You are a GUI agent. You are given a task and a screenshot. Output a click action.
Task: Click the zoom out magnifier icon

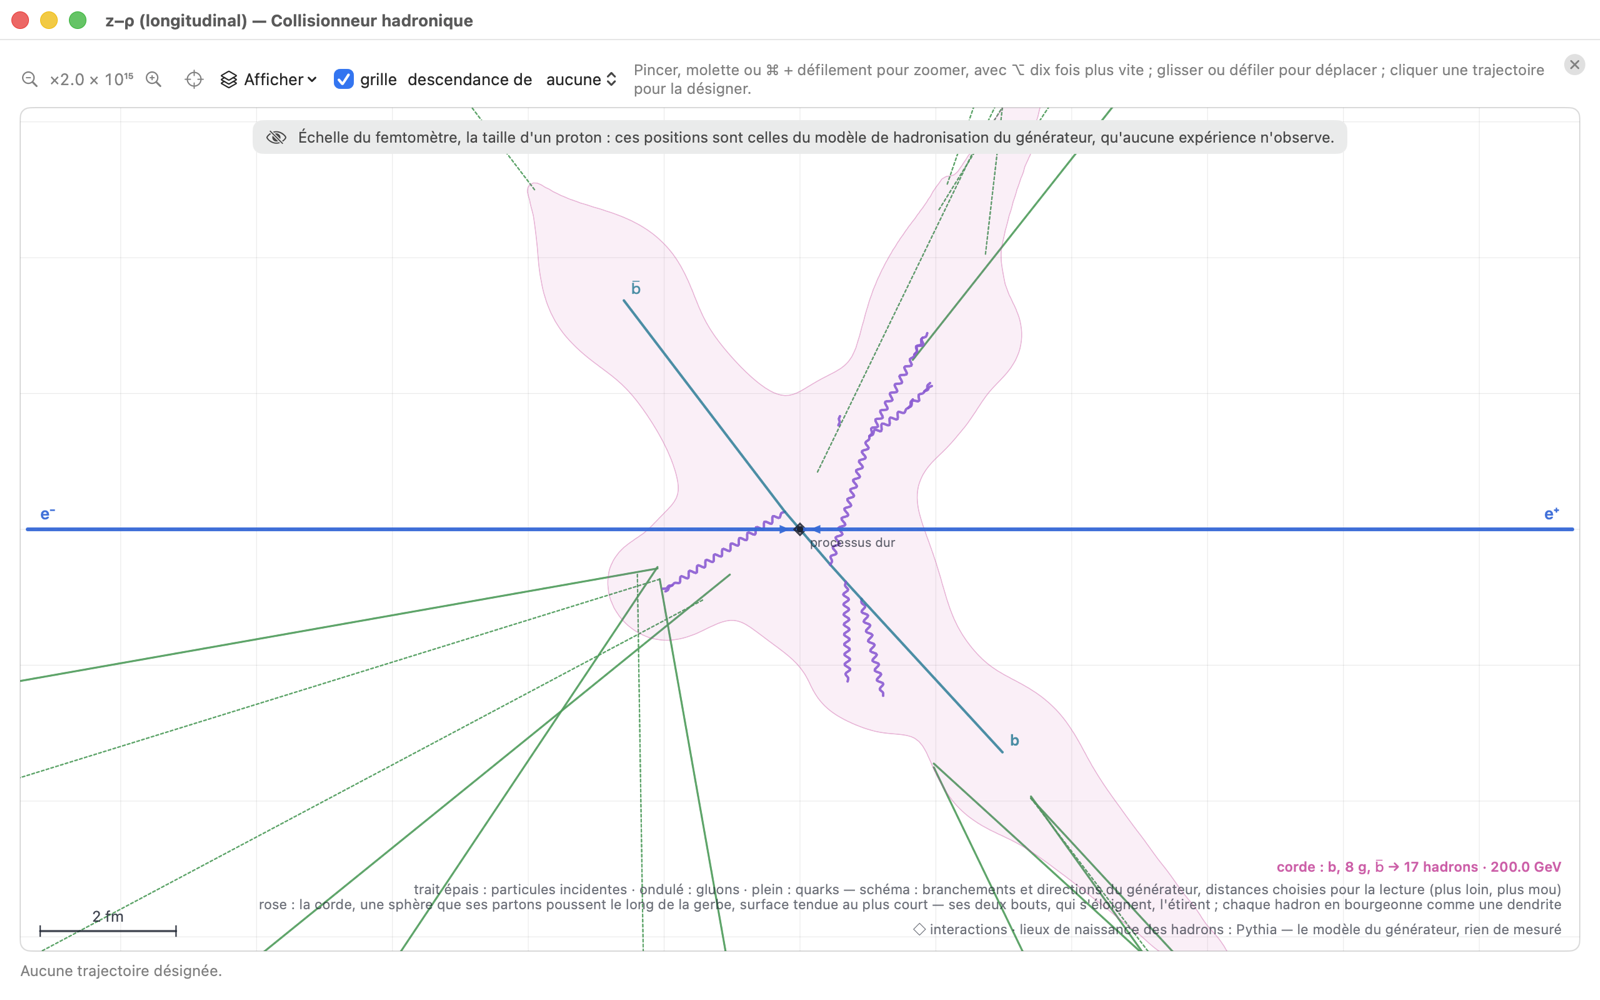(30, 79)
